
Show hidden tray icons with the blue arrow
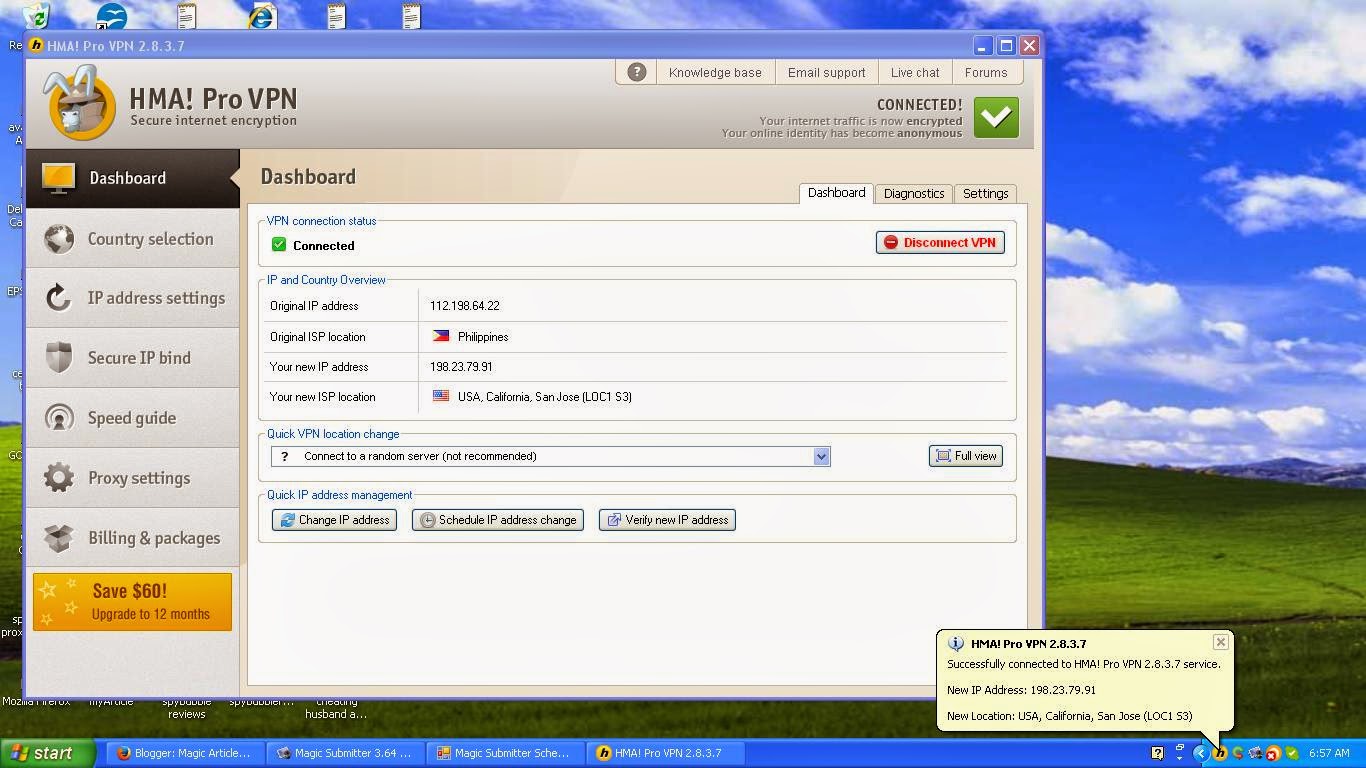pyautogui.click(x=1201, y=753)
